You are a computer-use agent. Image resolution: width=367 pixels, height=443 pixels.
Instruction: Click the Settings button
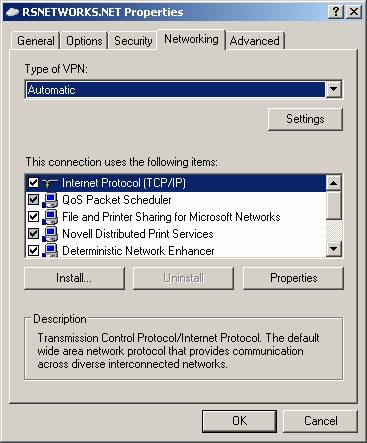[x=305, y=119]
